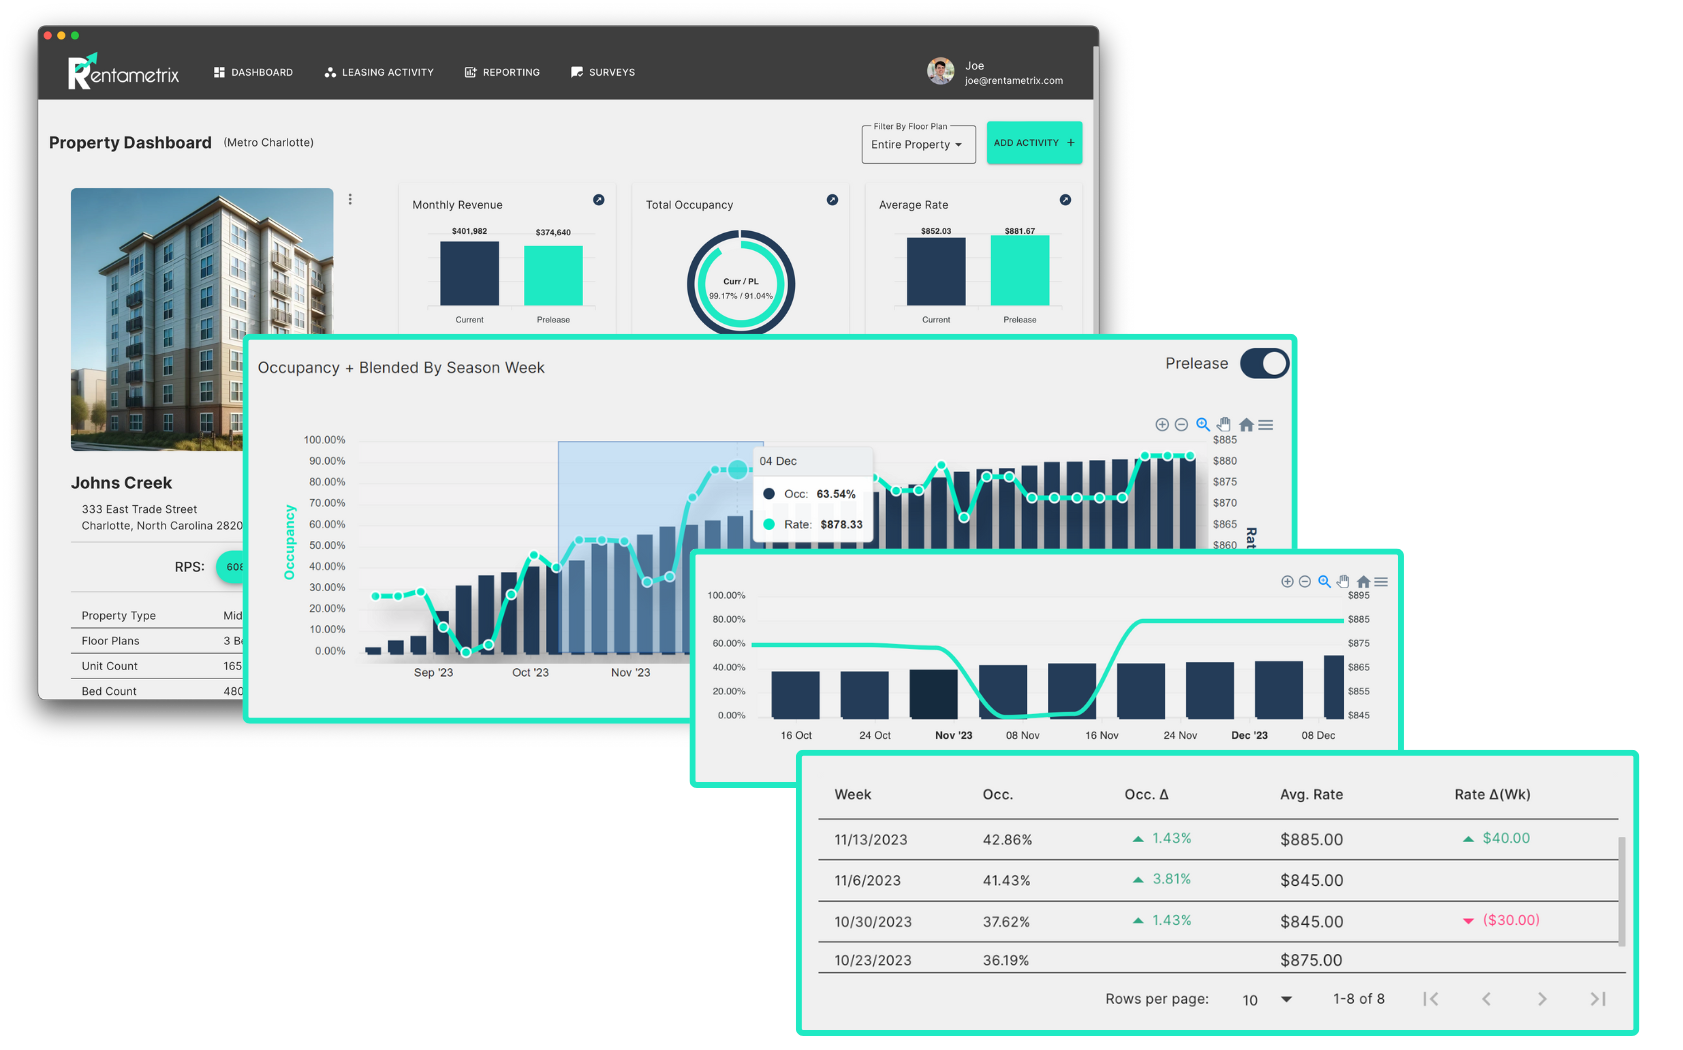Click zoom-out icon on the lower chart toolbar

coord(1305,582)
